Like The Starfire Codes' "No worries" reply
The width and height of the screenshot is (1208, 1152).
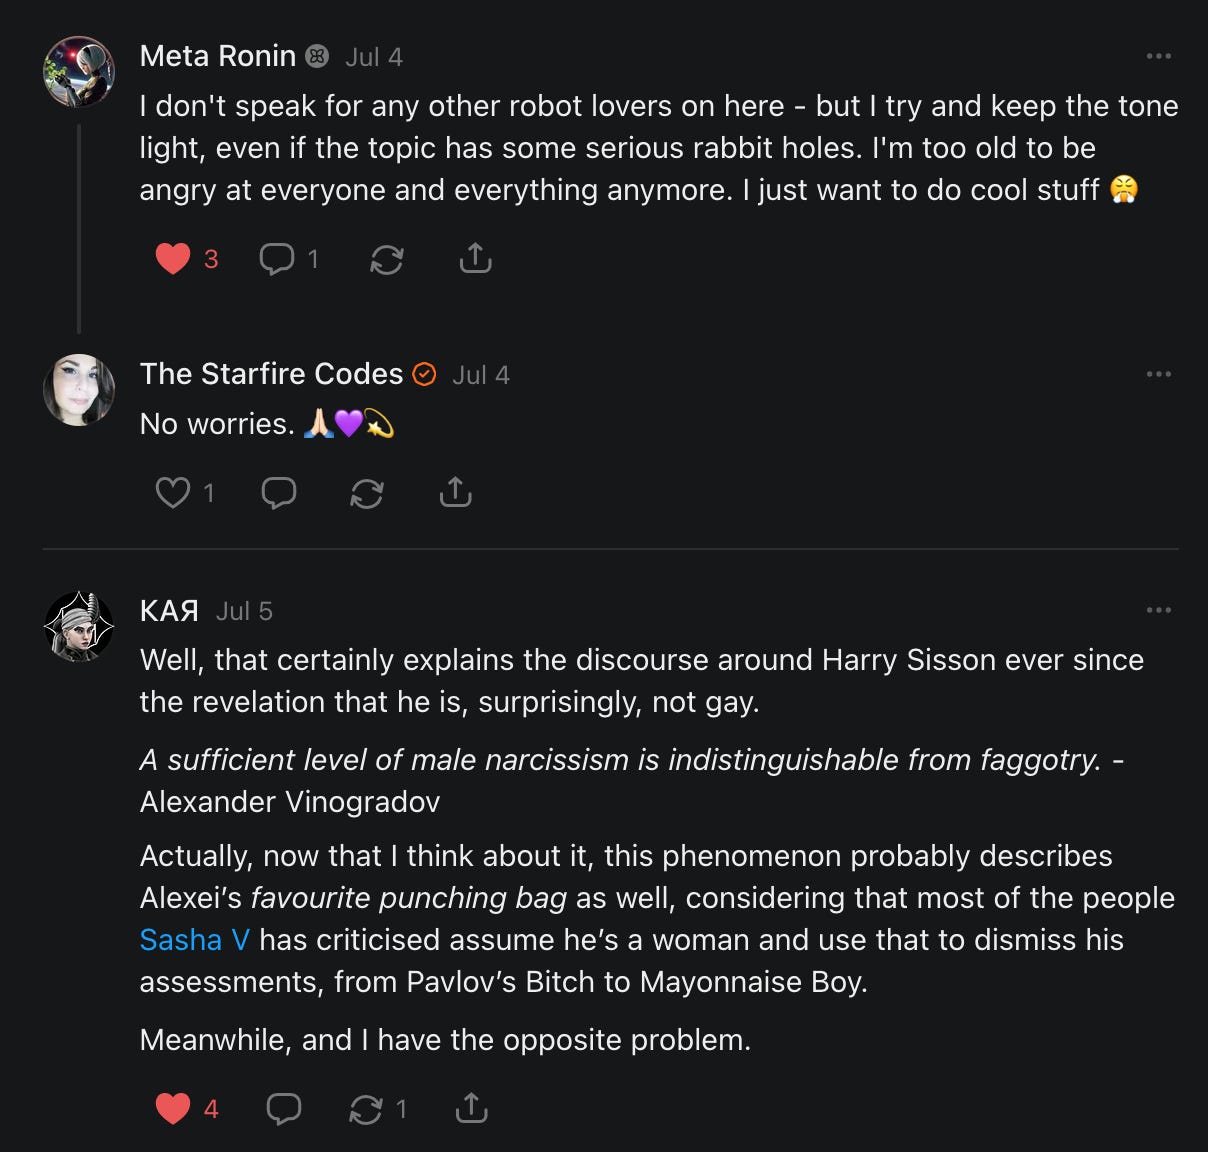coord(173,492)
